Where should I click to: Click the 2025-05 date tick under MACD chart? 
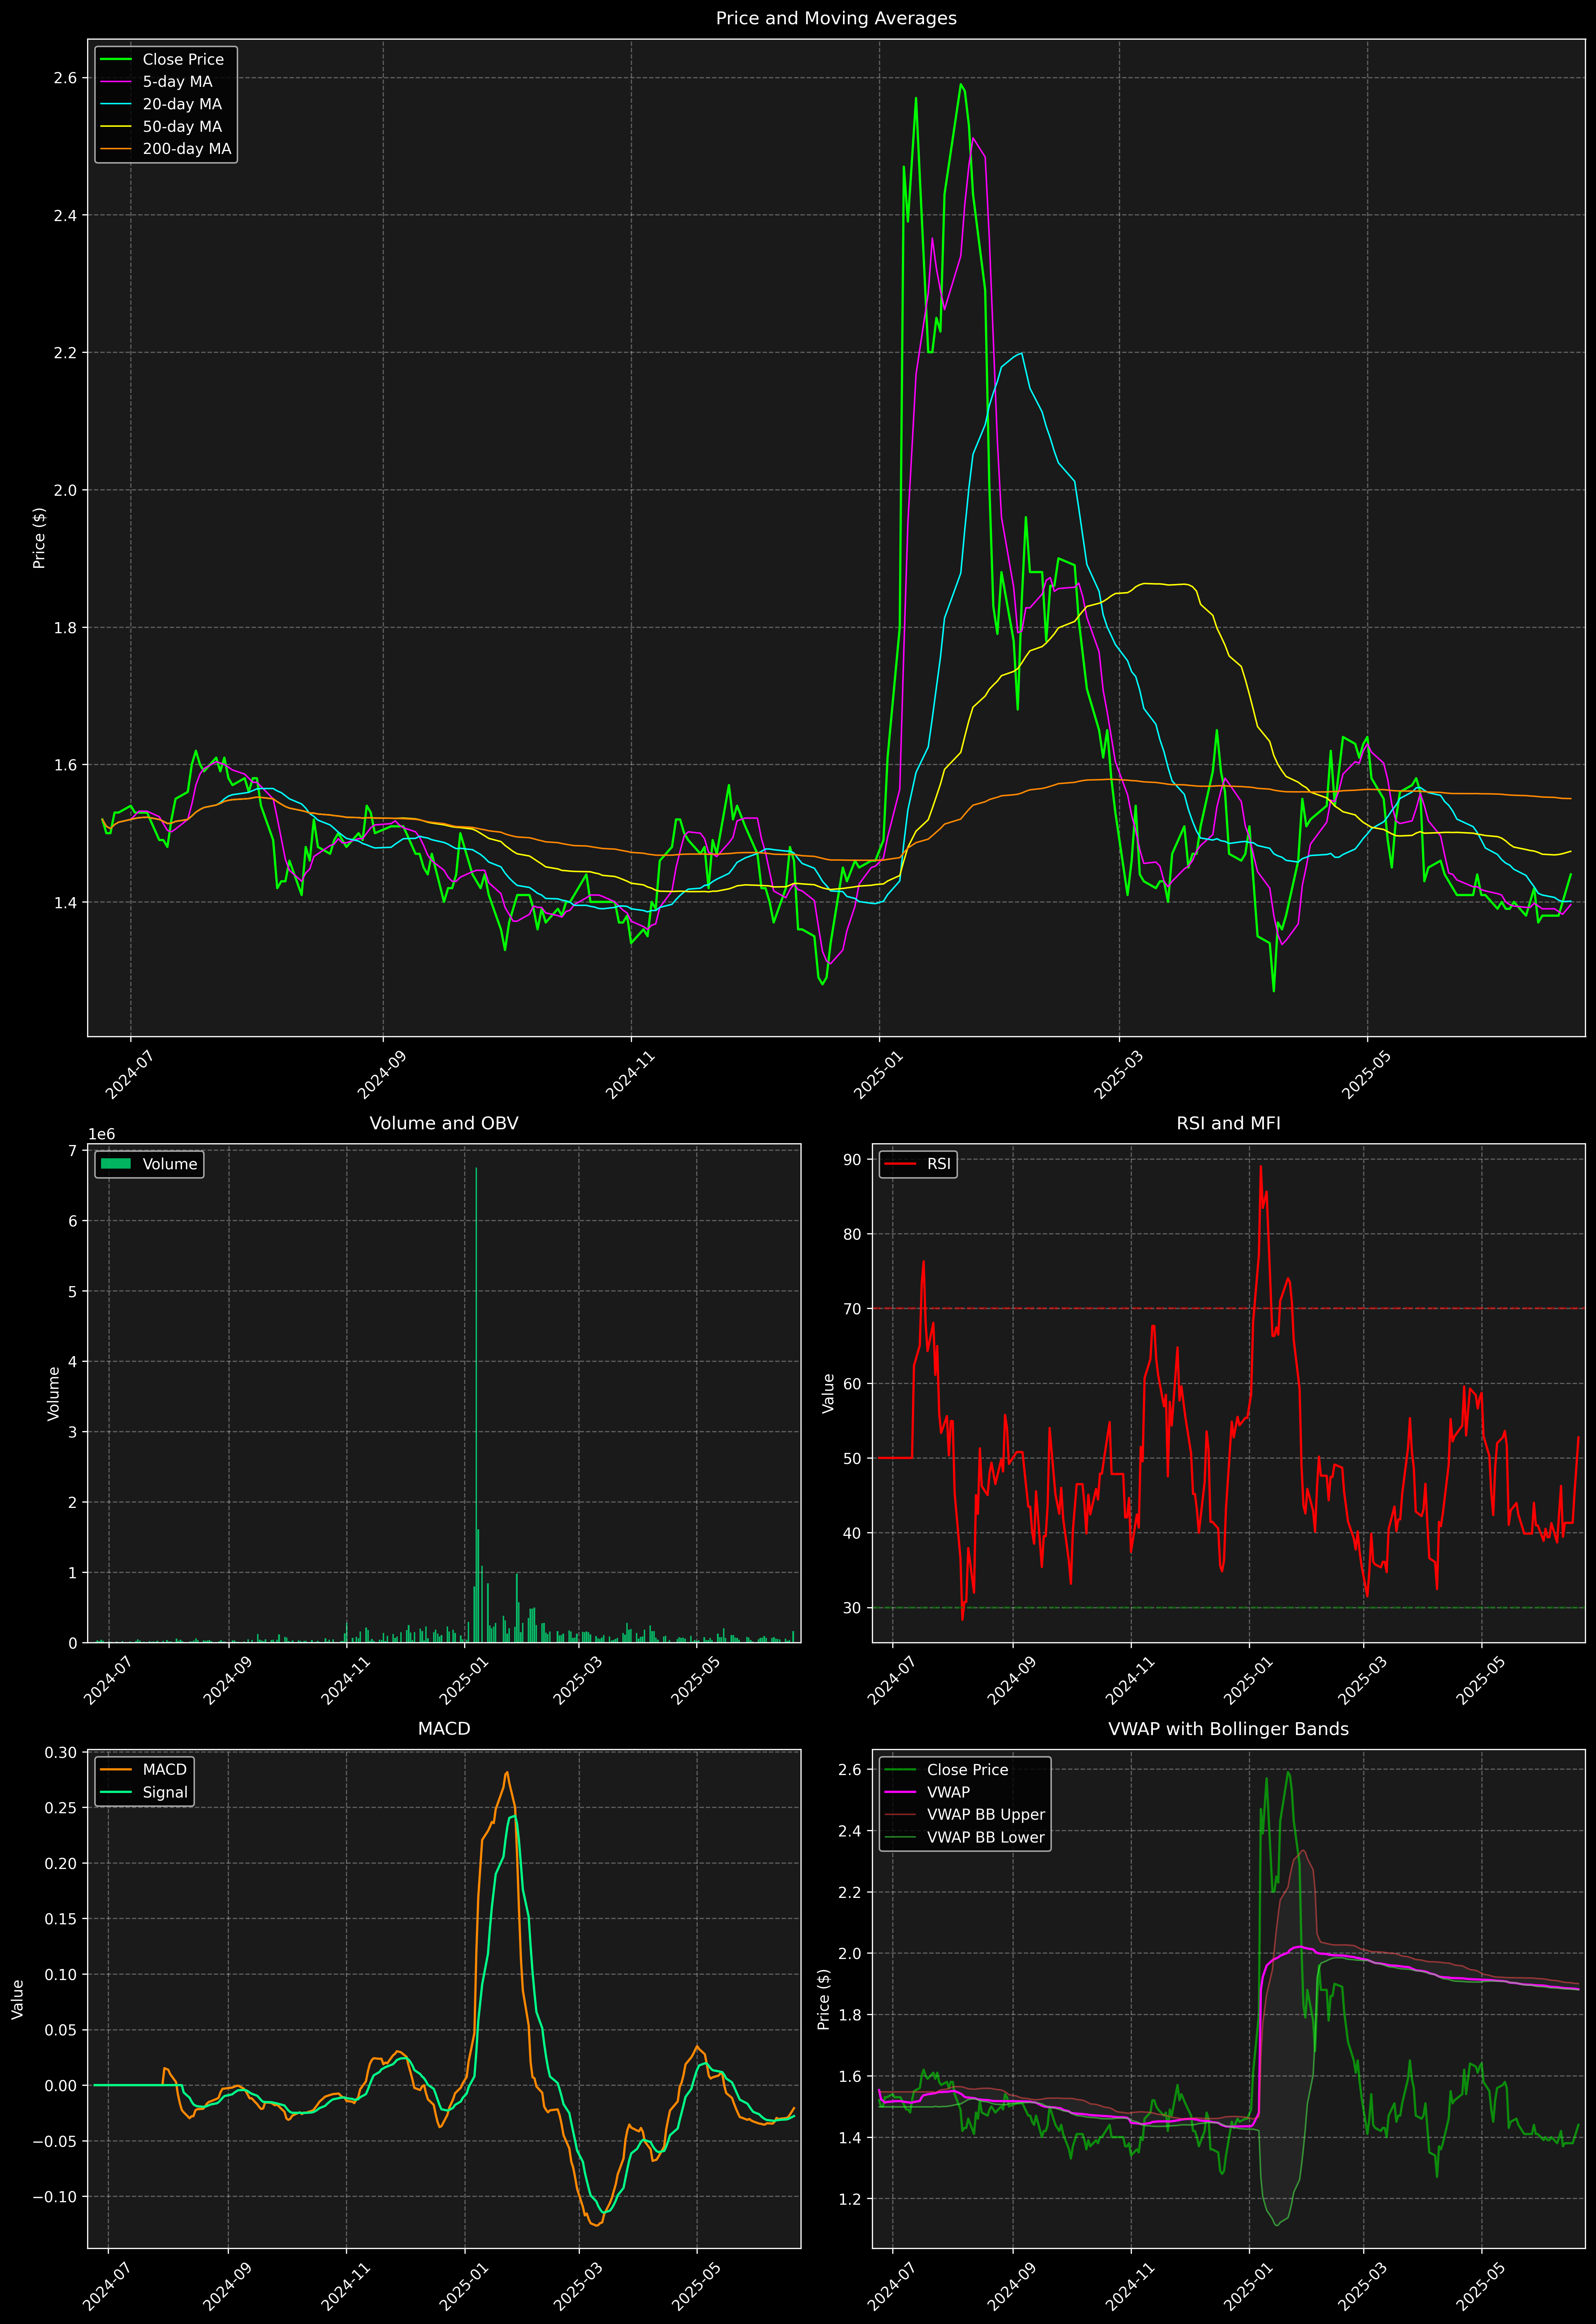(x=695, y=2287)
